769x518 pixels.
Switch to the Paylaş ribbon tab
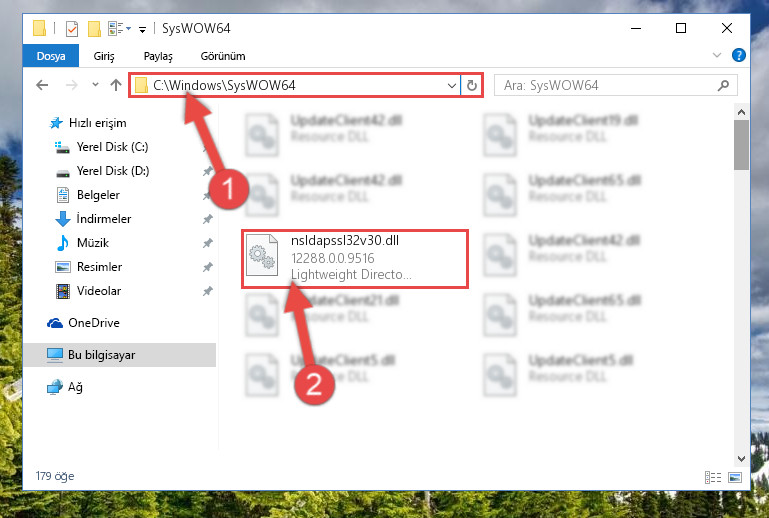click(x=158, y=56)
